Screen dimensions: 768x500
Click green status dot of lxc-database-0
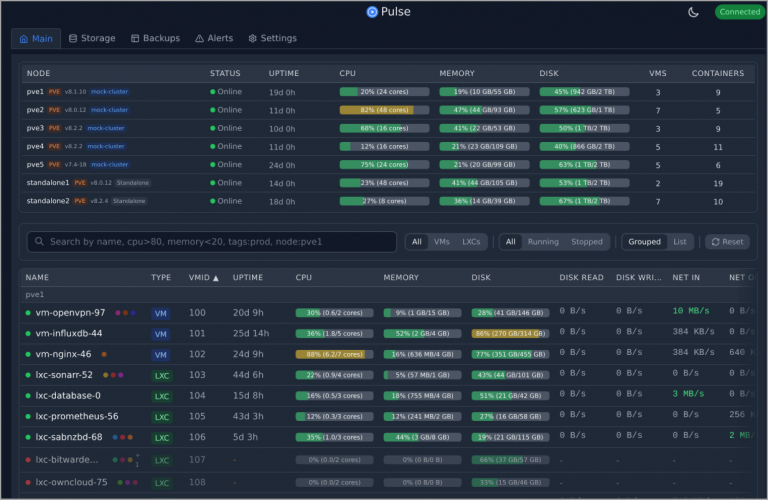[28, 396]
